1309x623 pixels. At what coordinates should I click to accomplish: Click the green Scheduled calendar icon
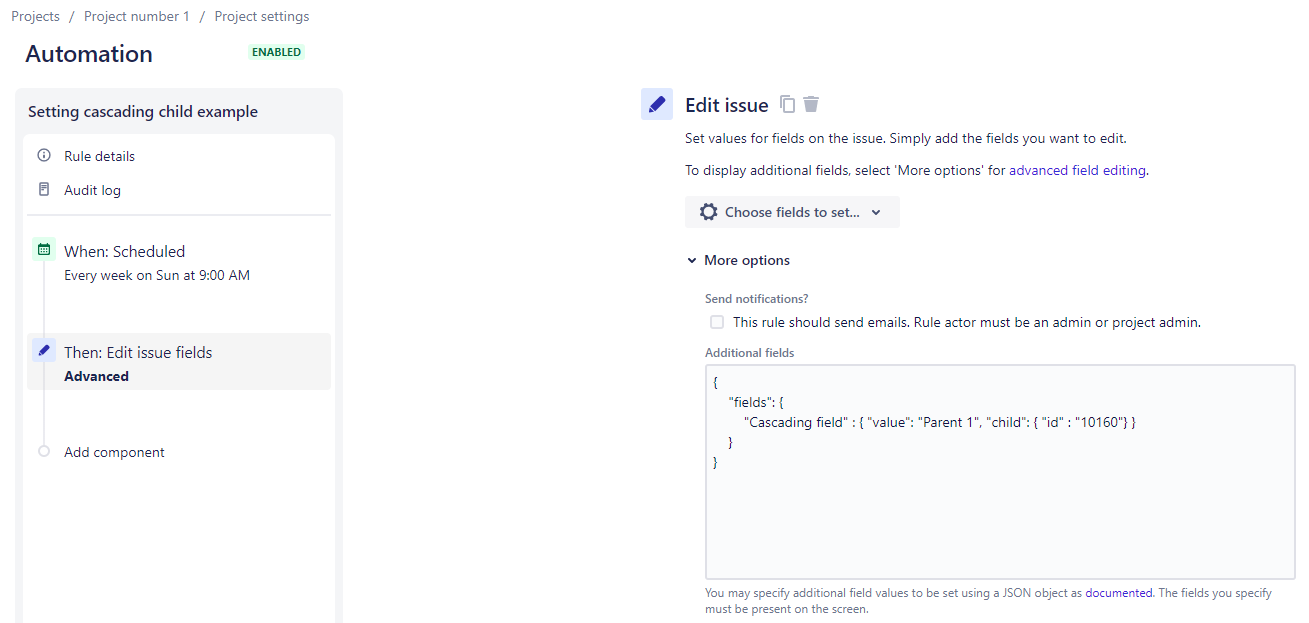[x=43, y=249]
